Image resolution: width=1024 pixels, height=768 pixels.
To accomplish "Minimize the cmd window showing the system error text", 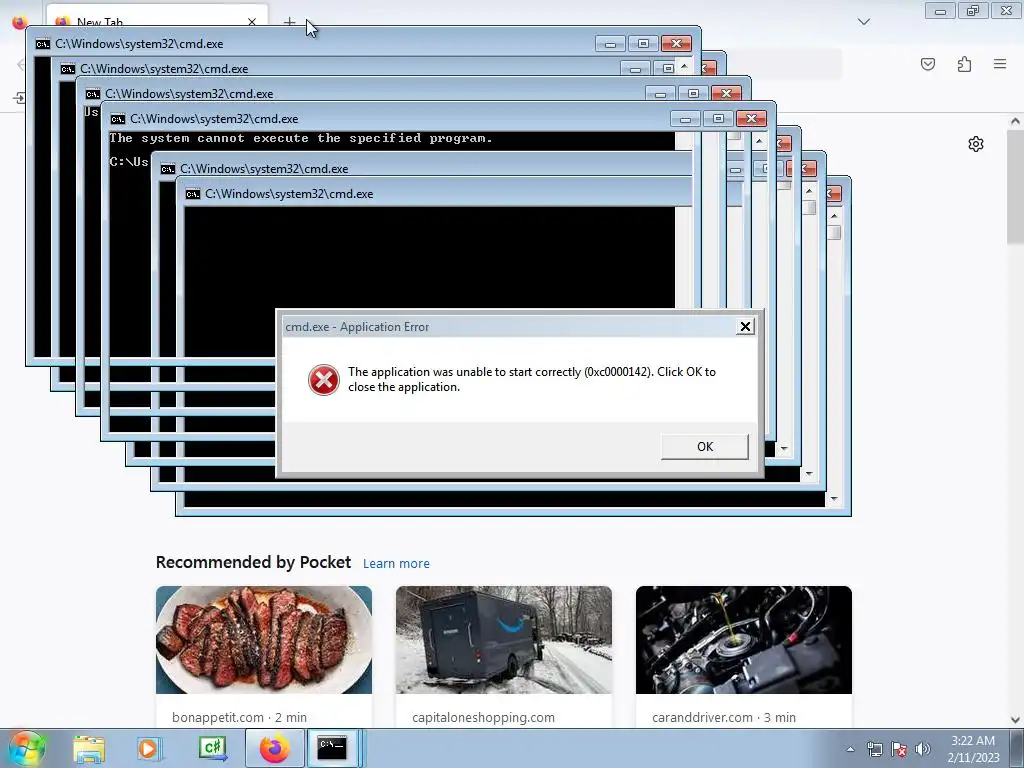I will point(685,119).
